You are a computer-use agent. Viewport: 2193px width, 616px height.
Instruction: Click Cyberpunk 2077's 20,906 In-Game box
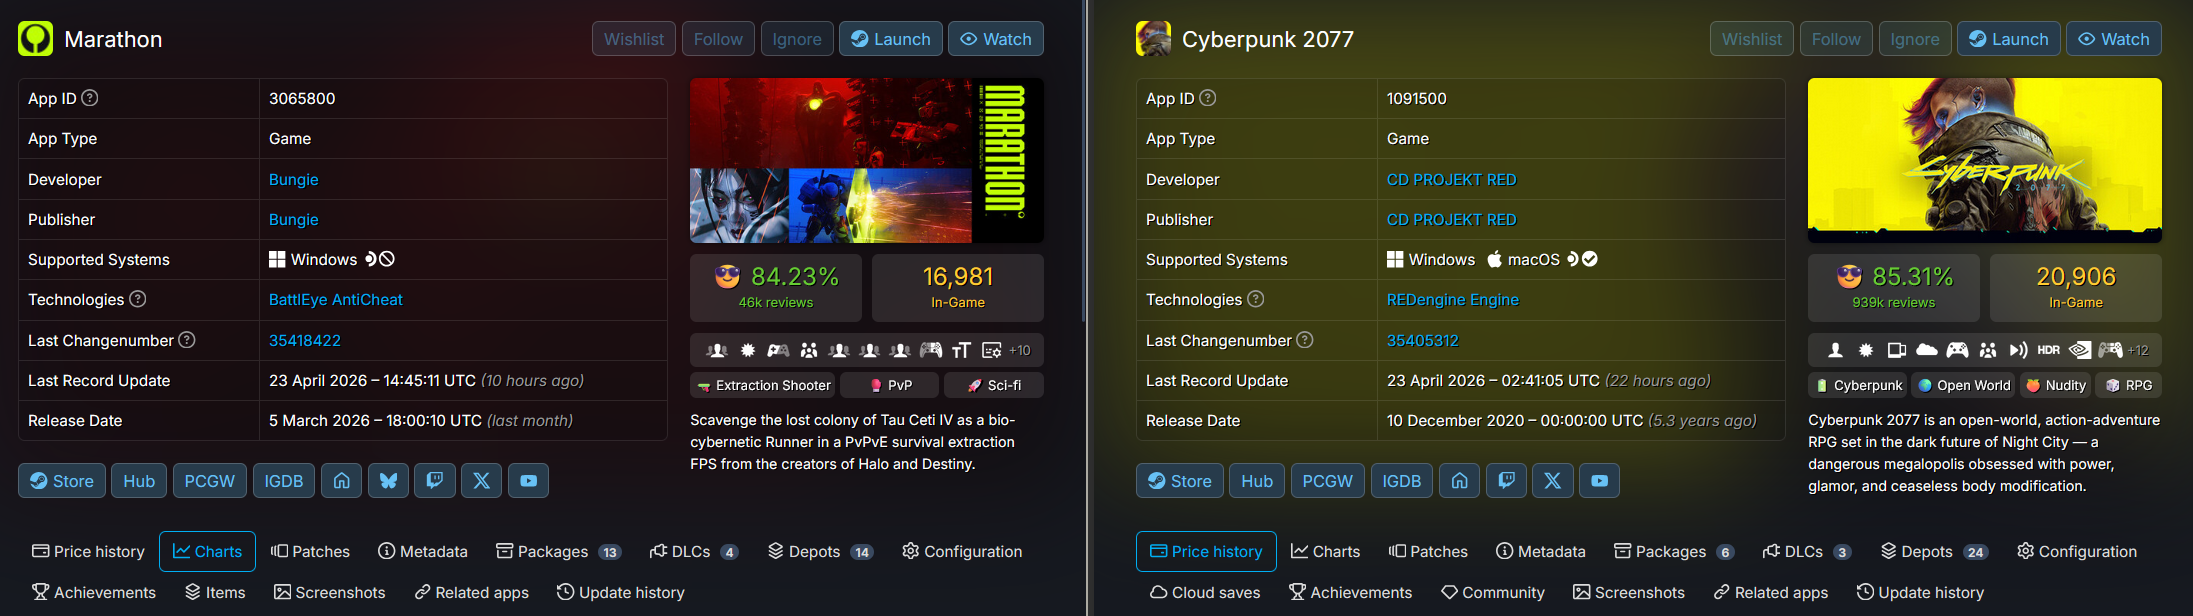[2076, 287]
